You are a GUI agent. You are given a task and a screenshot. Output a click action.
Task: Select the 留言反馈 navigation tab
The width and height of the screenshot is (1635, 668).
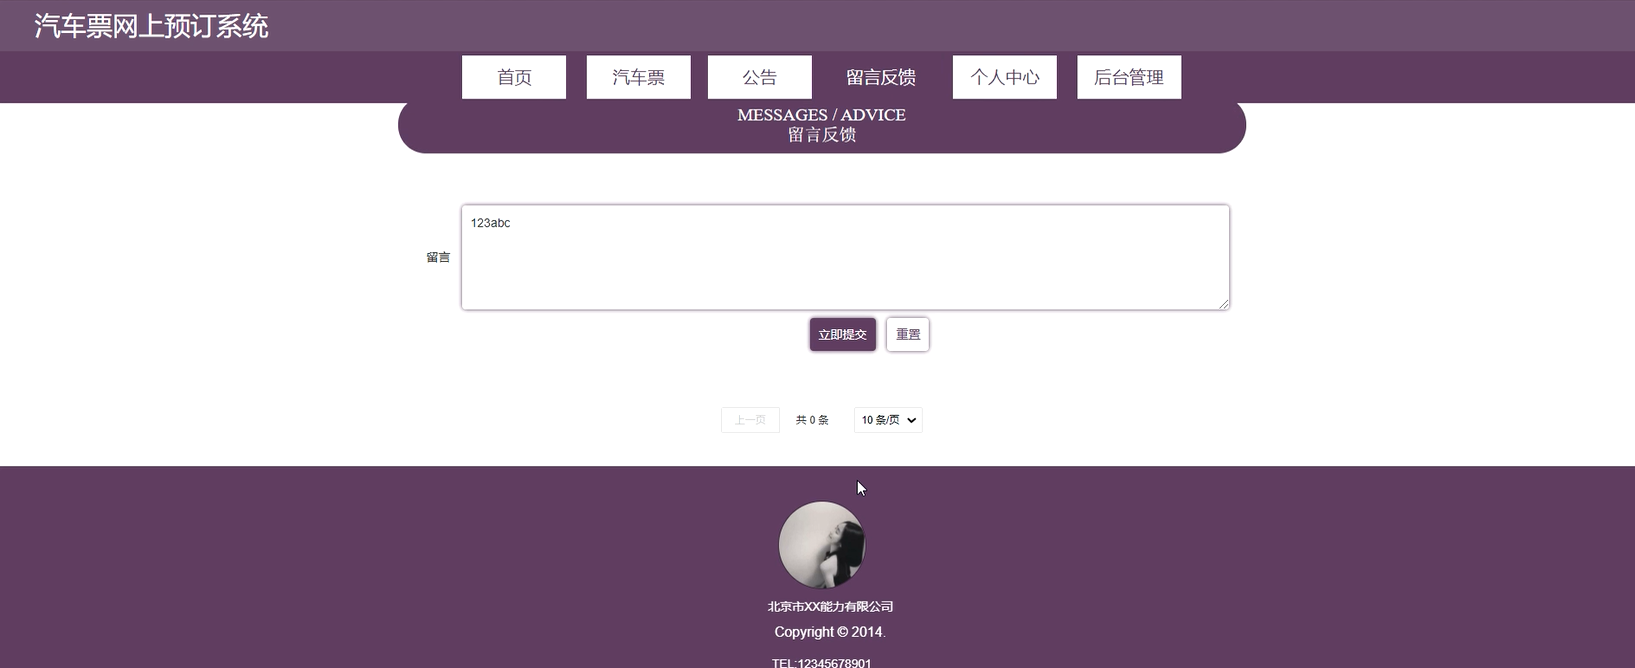(881, 77)
